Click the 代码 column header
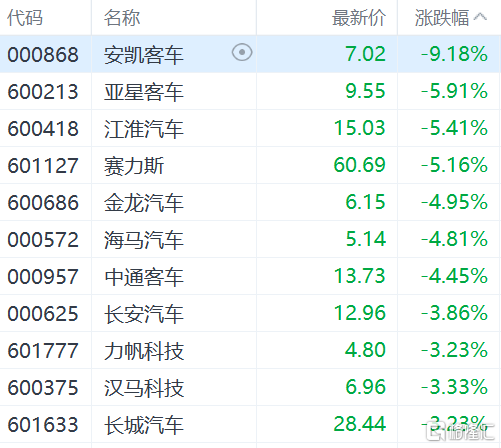Screen dimensions: 501x448 (x=25, y=18)
